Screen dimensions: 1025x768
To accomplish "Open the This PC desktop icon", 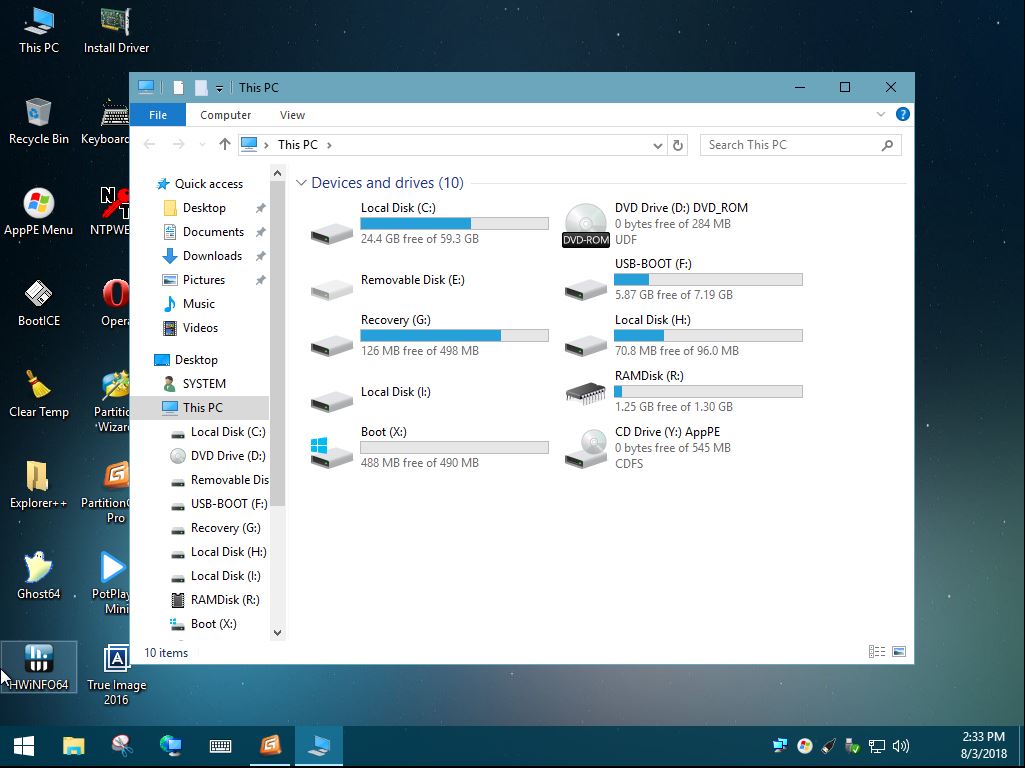I will (39, 31).
